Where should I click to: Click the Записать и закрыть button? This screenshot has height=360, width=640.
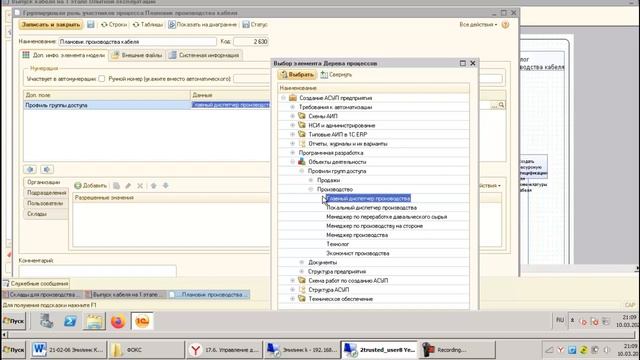click(x=51, y=24)
